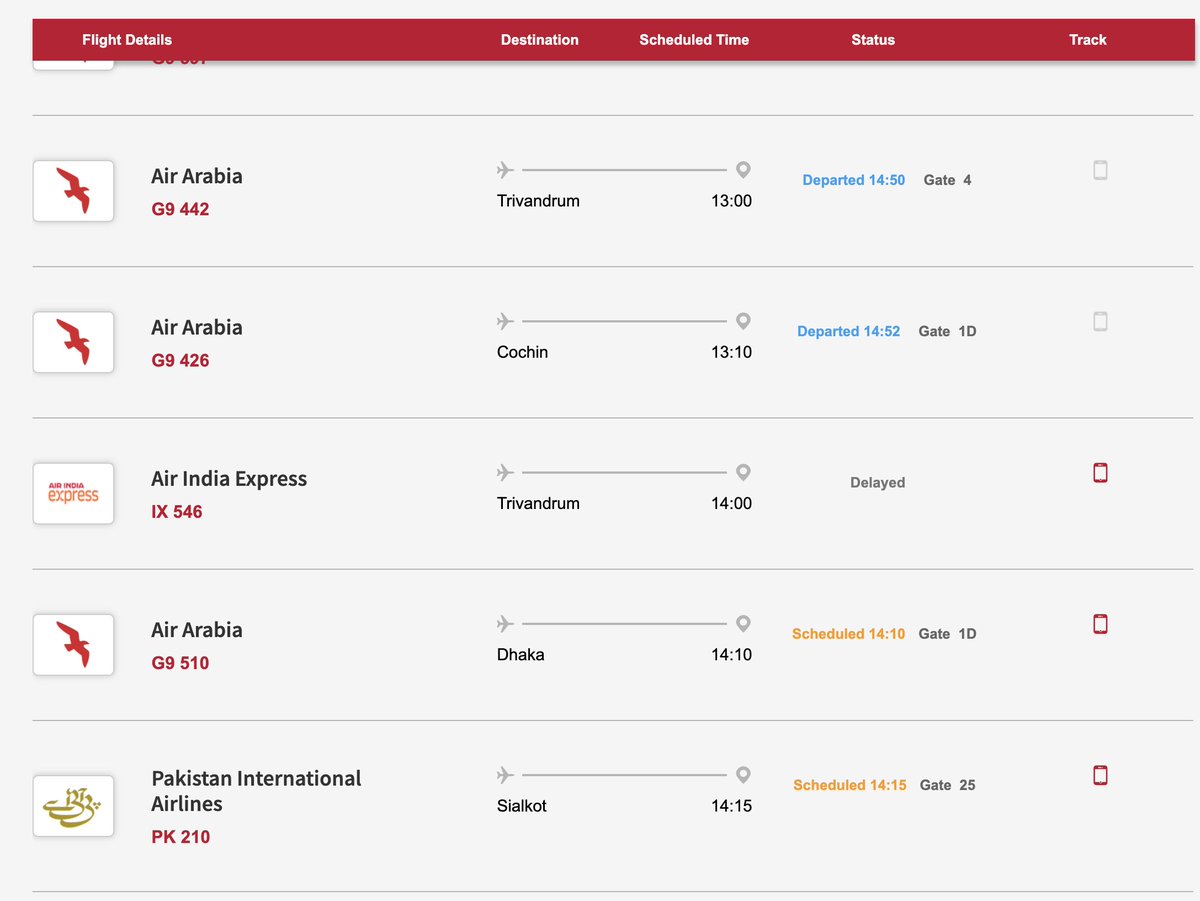Click Gate 25 for PK 210
The image size is (1200, 901).
point(947,785)
